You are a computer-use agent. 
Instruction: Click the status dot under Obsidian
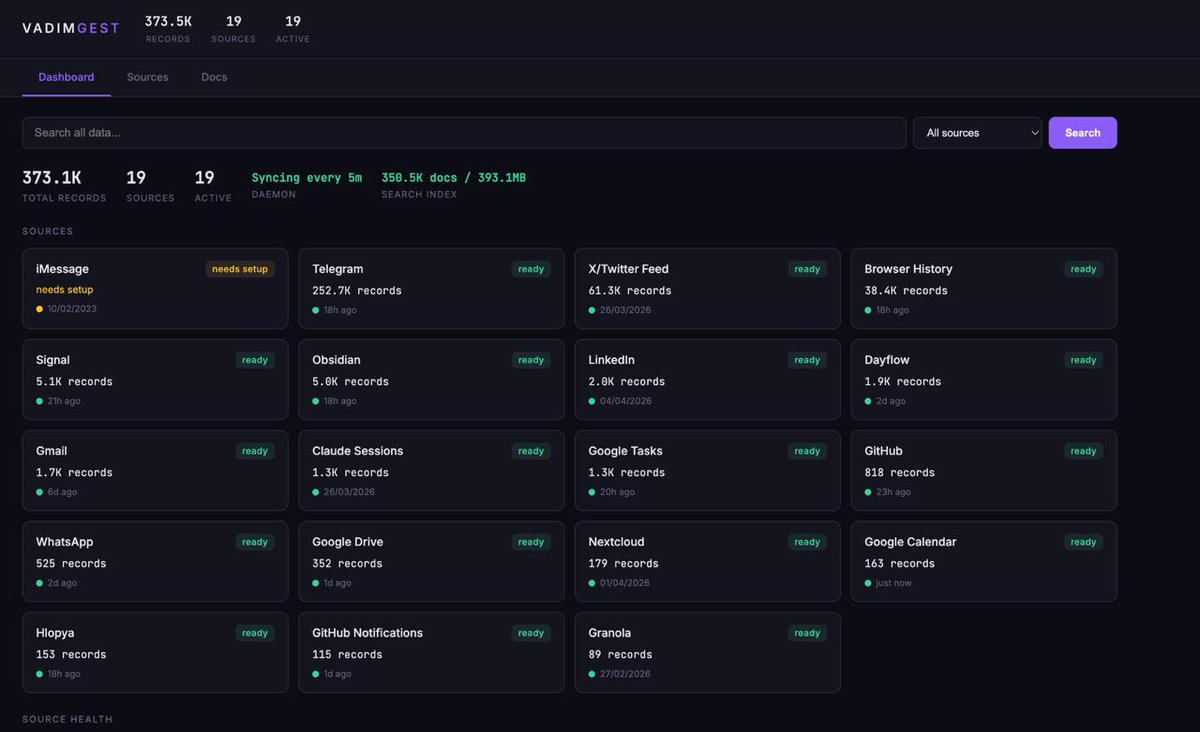[316, 401]
